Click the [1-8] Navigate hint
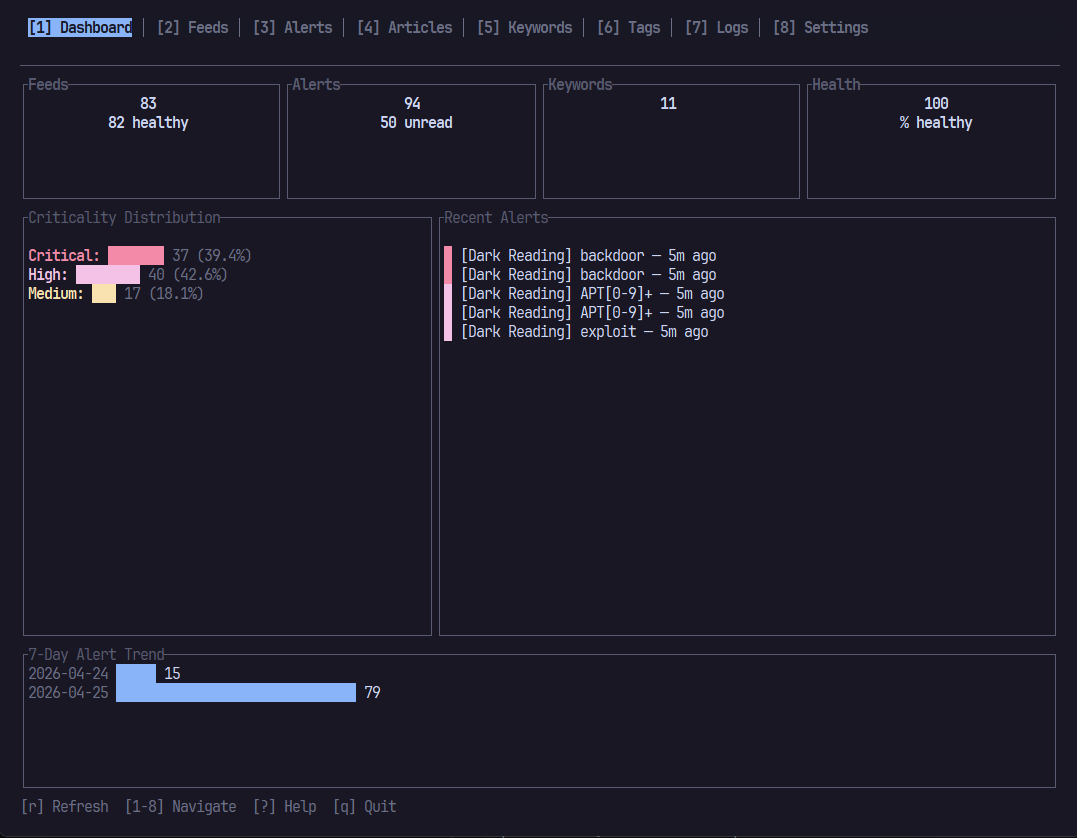The width and height of the screenshot is (1077, 838). point(181,806)
